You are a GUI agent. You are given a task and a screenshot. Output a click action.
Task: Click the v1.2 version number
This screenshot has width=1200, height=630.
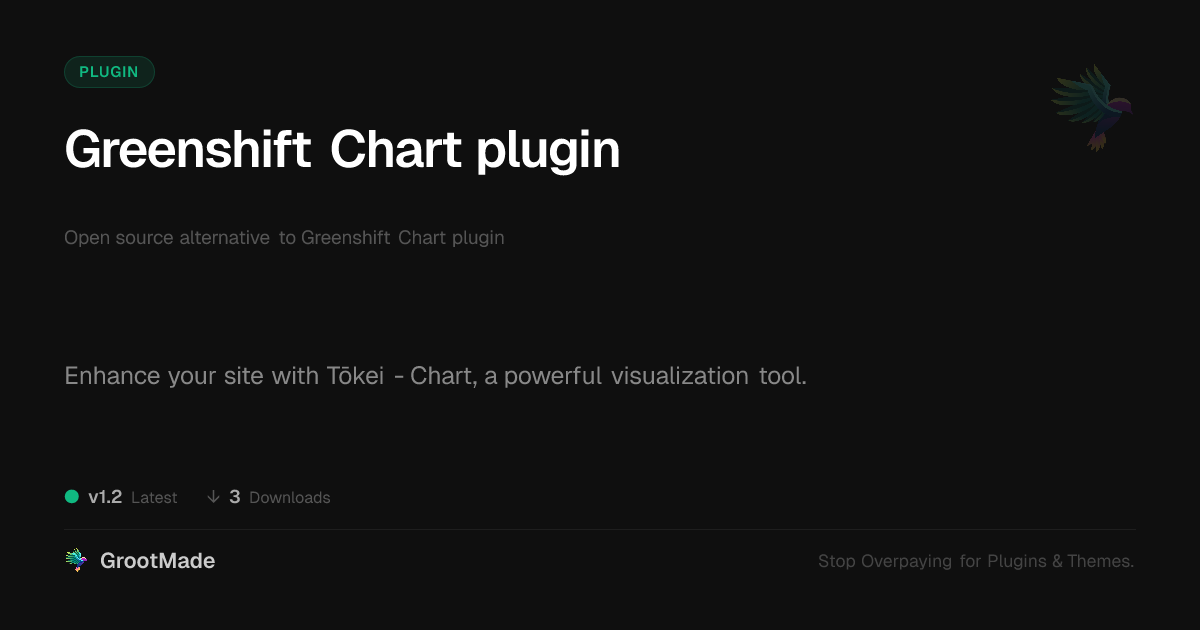pos(105,496)
